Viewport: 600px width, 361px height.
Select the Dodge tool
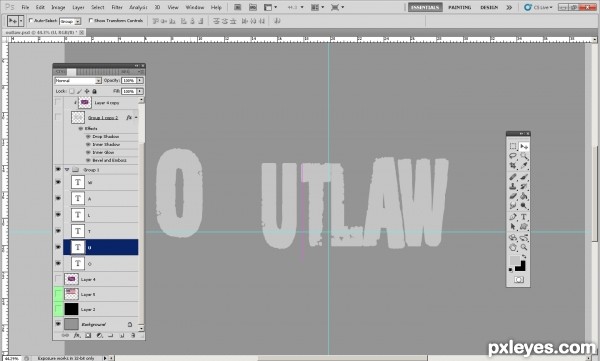pyautogui.click(x=524, y=206)
